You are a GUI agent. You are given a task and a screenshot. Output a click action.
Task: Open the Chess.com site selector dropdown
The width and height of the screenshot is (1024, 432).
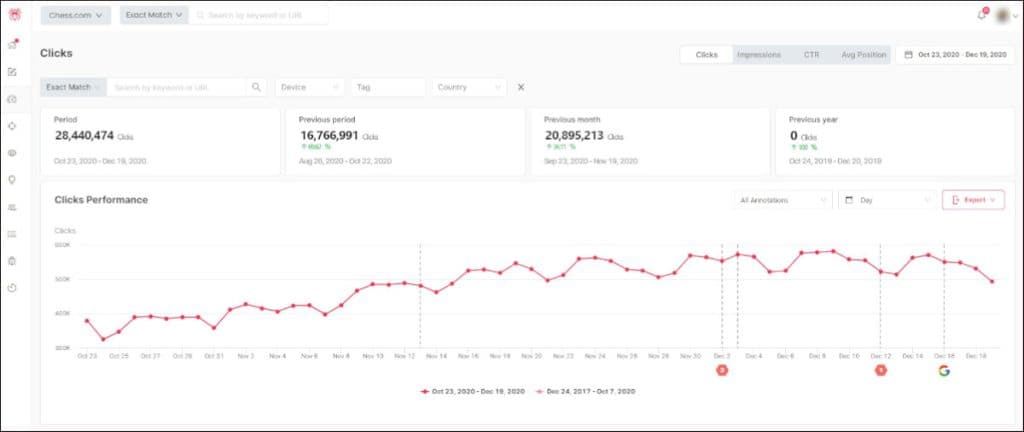pos(76,15)
